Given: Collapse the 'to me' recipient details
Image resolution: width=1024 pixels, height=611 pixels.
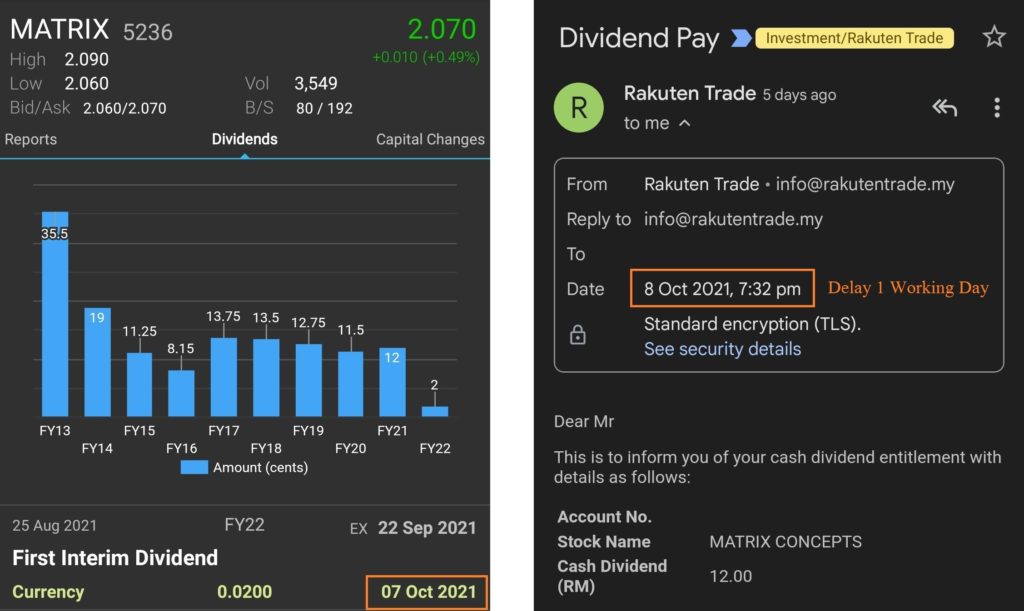Looking at the screenshot, I should [x=684, y=123].
